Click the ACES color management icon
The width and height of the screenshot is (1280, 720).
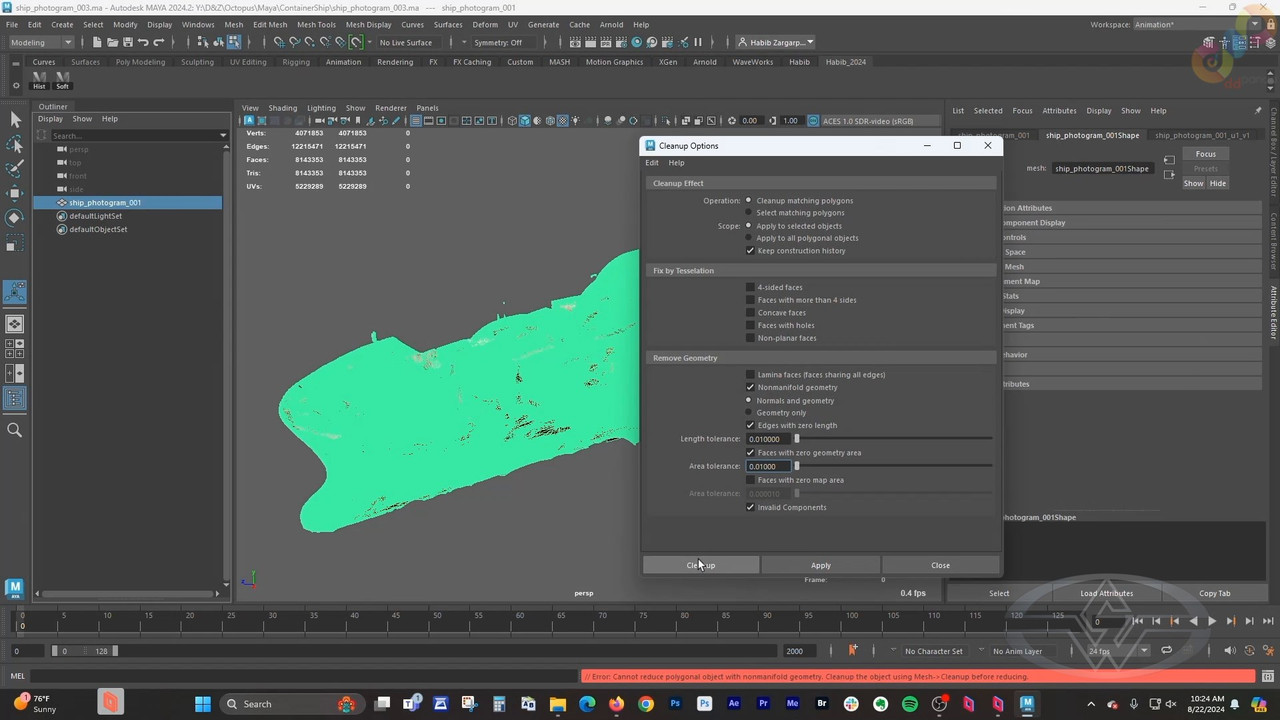tap(812, 121)
